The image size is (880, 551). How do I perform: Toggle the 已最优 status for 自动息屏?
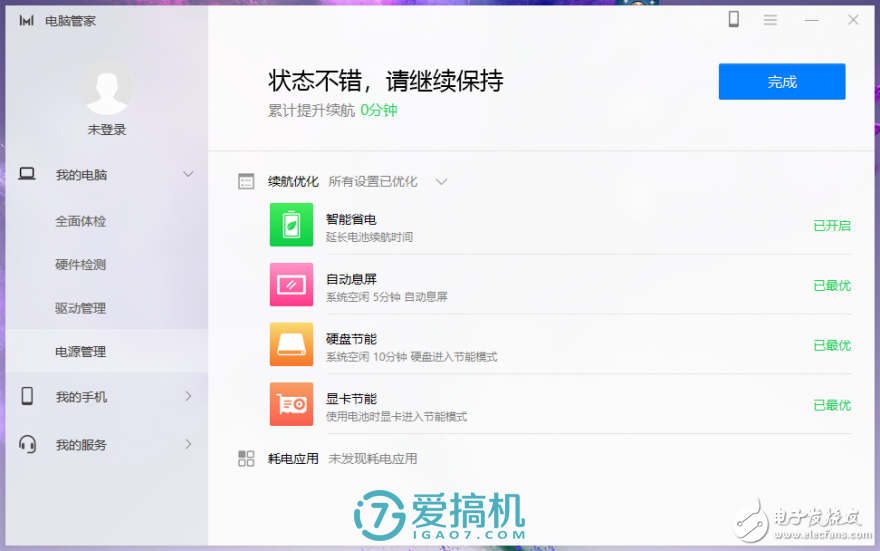pos(831,286)
